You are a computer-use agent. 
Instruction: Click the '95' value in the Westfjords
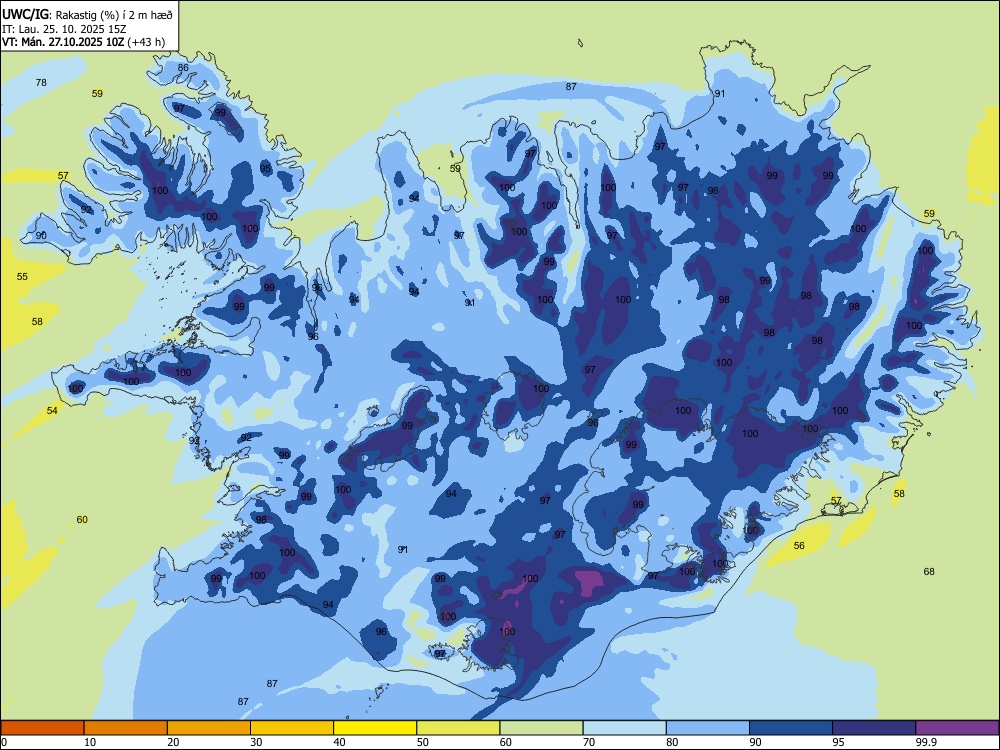[265, 169]
